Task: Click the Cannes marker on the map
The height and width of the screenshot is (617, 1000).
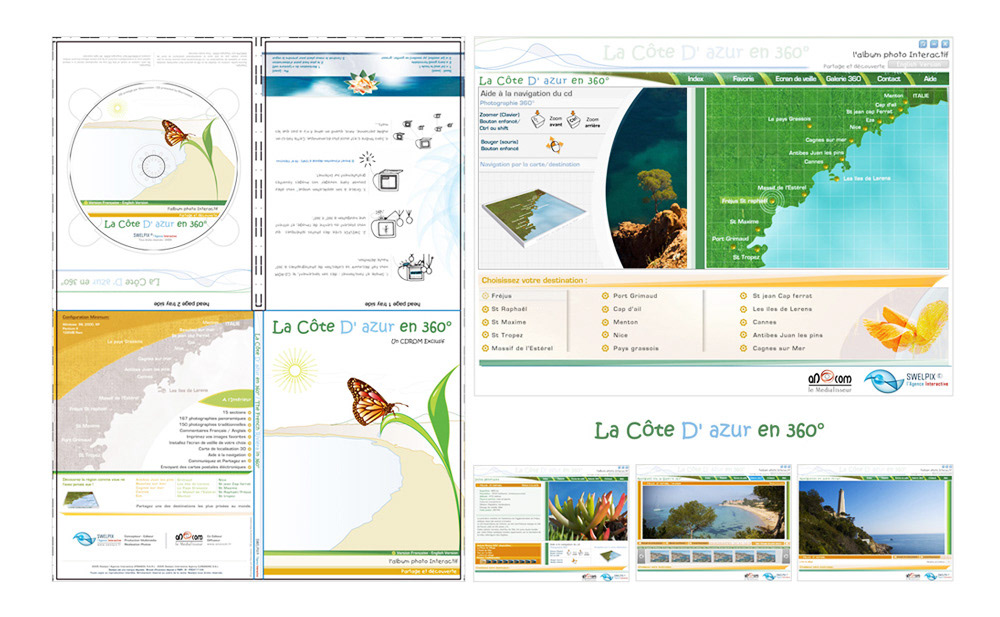Action: 827,167
